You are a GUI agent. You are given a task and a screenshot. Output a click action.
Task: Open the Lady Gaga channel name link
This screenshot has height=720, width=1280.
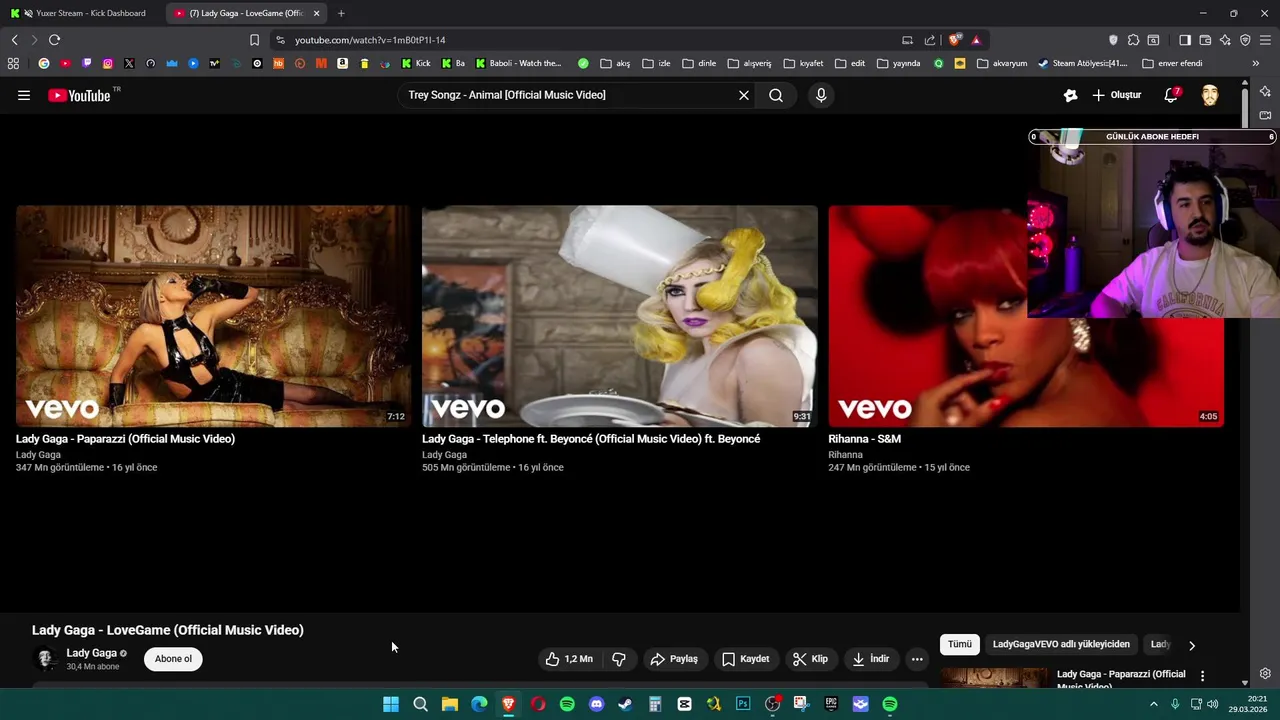pyautogui.click(x=91, y=653)
